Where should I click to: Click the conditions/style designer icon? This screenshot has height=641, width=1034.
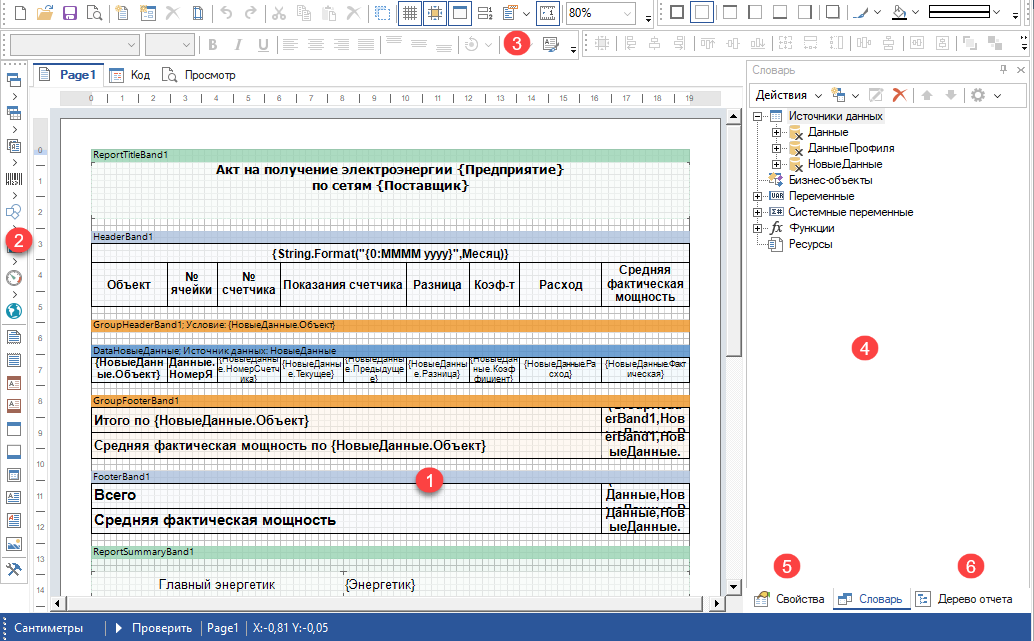tap(550, 45)
